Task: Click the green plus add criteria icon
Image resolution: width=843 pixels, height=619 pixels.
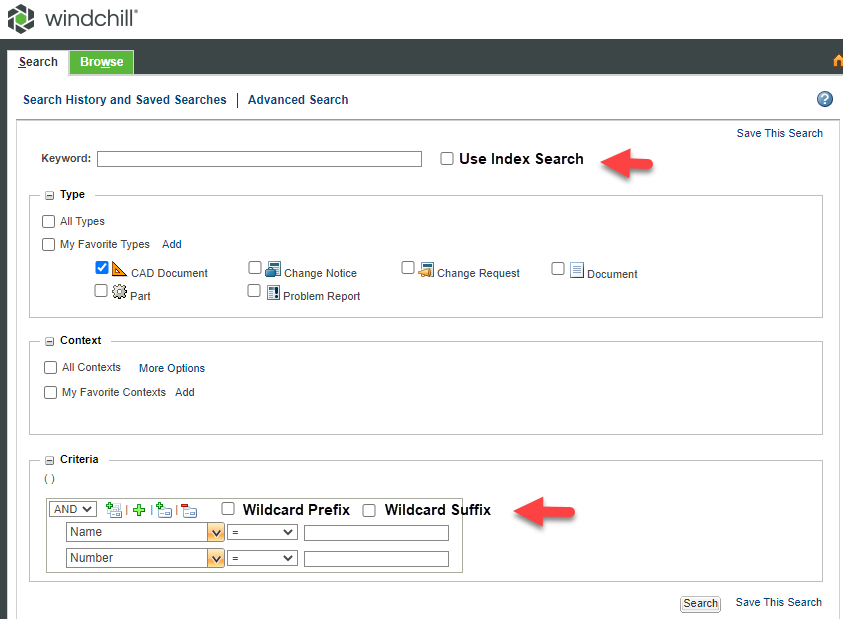Action: coord(139,510)
